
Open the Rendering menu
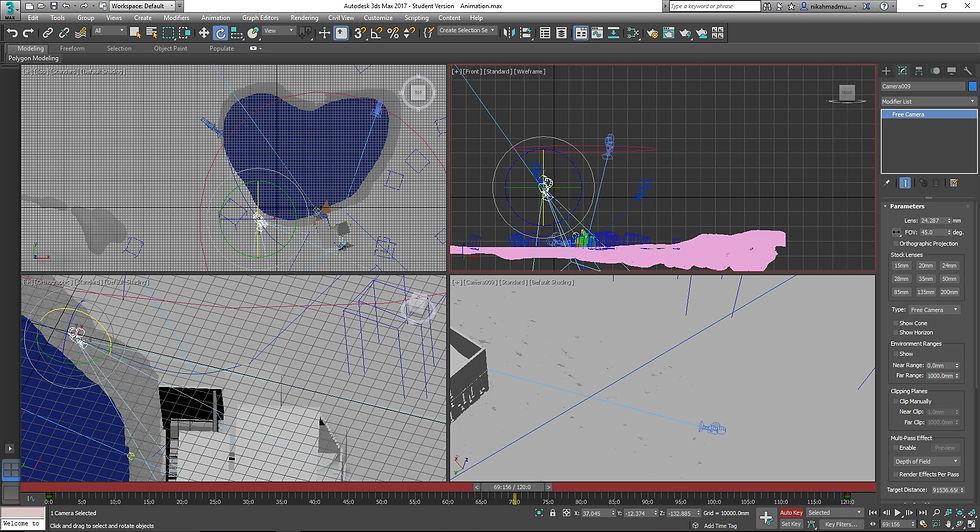pos(304,18)
